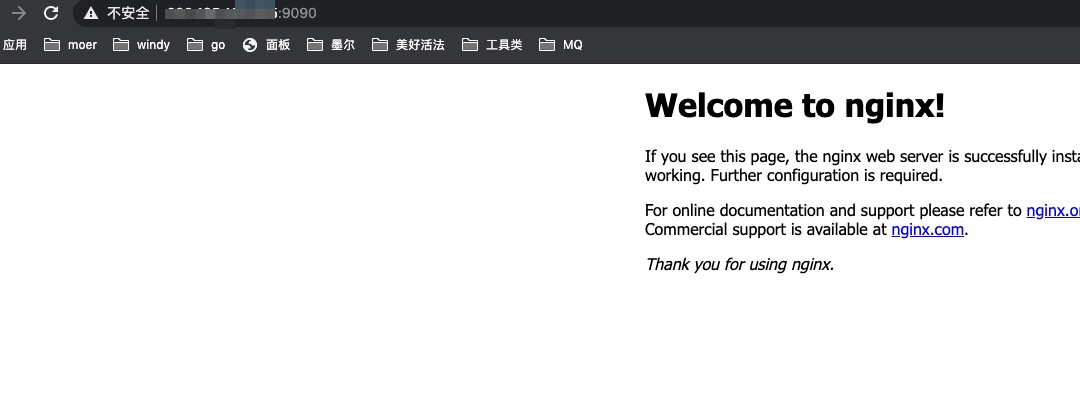Screen dimensions: 1080x414
Task: Open the 面板 bookmark
Action: point(267,45)
